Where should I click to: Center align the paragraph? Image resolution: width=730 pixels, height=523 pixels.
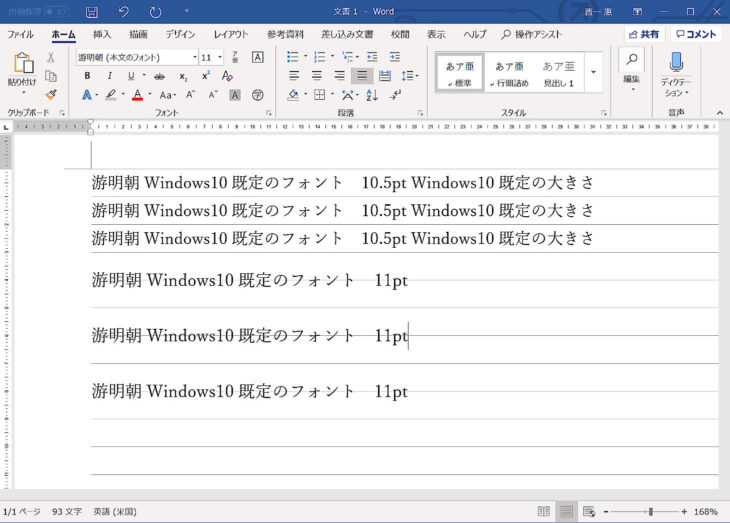316,76
